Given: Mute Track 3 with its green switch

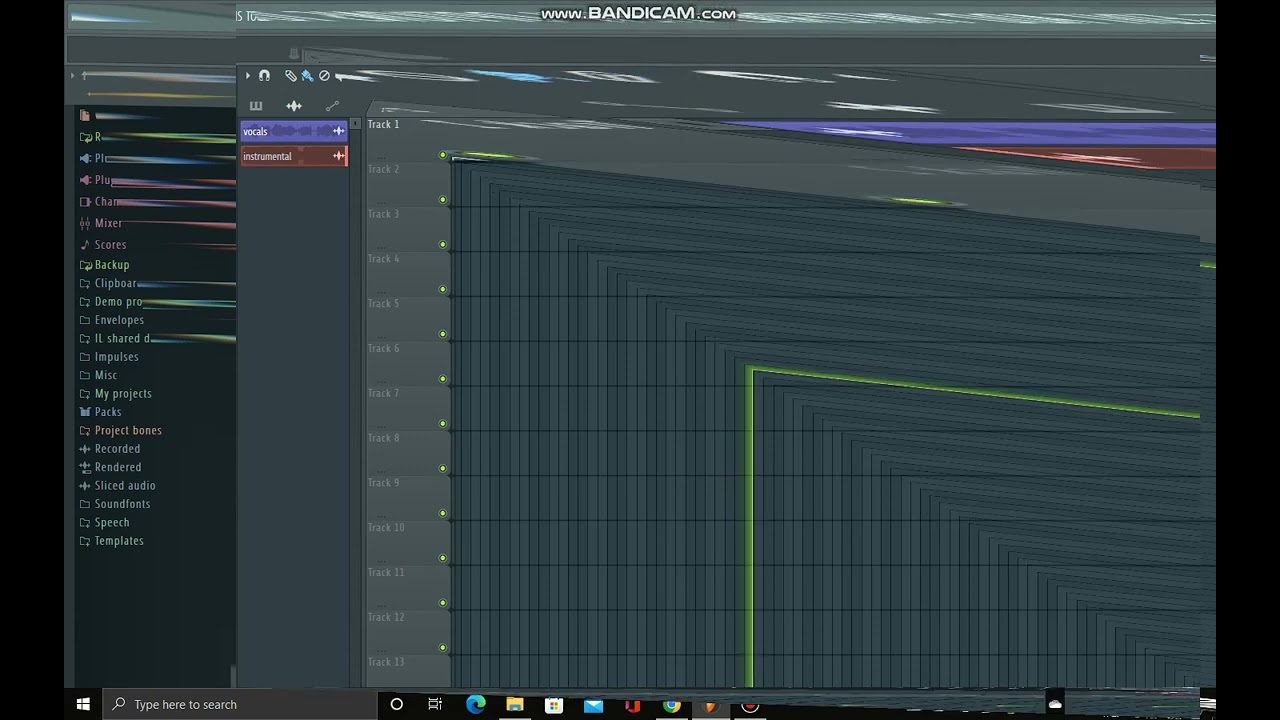Looking at the screenshot, I should [x=443, y=245].
